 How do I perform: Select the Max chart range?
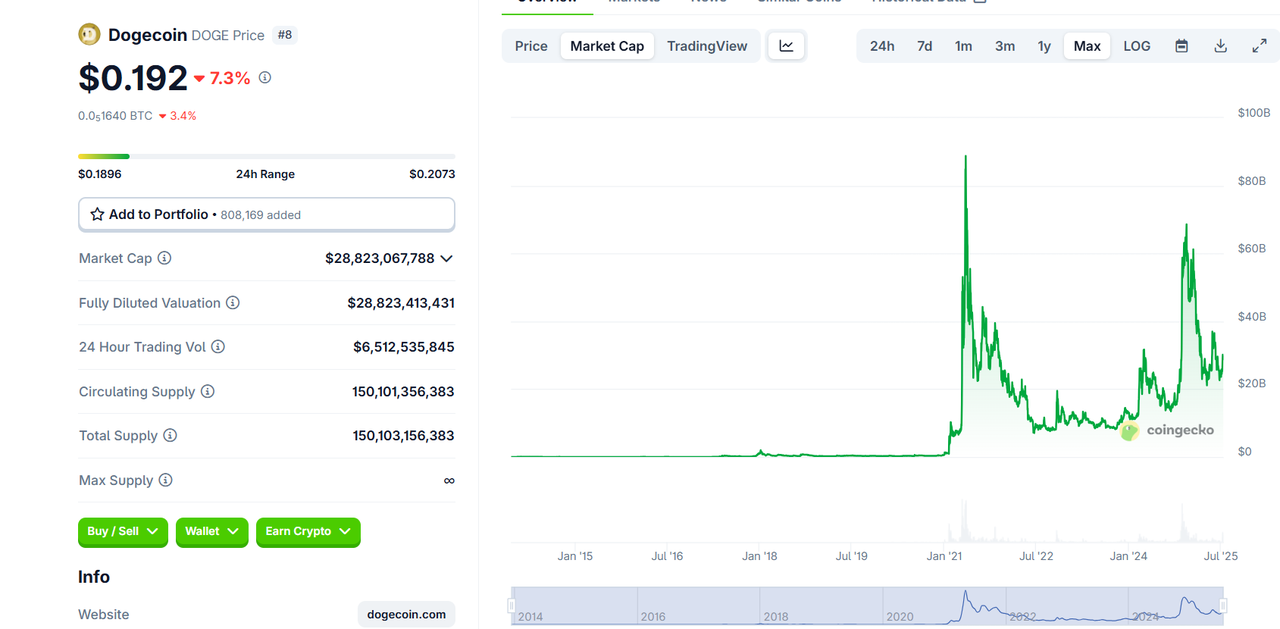[1087, 46]
